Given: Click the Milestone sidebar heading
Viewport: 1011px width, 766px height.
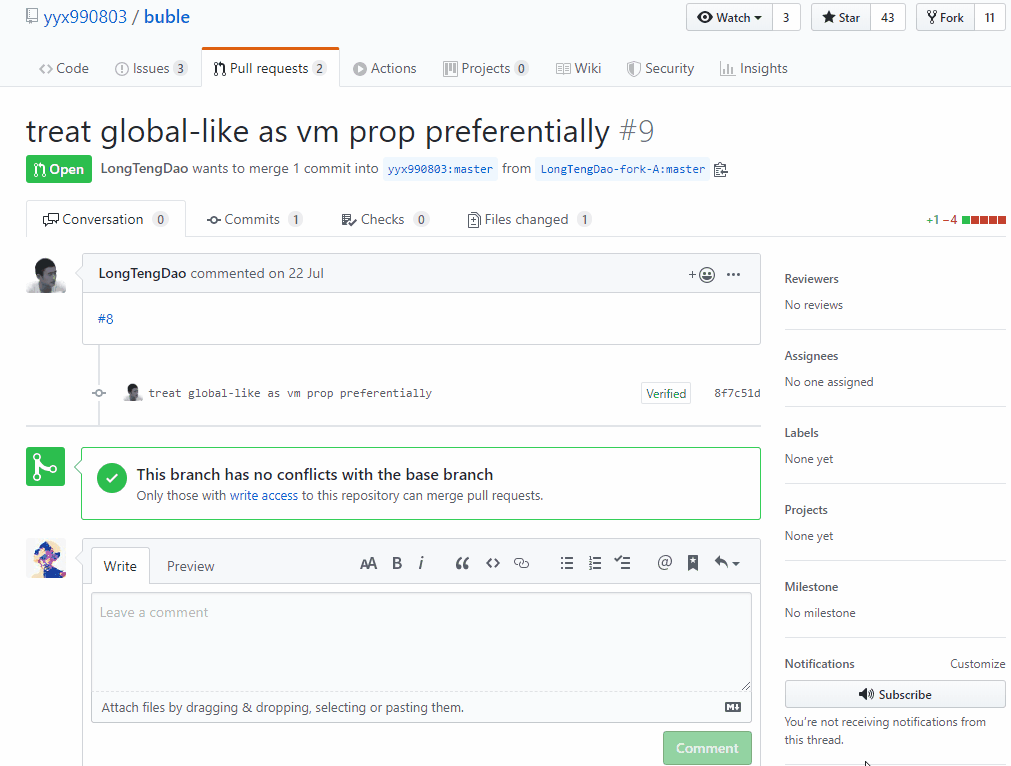Looking at the screenshot, I should click(x=811, y=587).
